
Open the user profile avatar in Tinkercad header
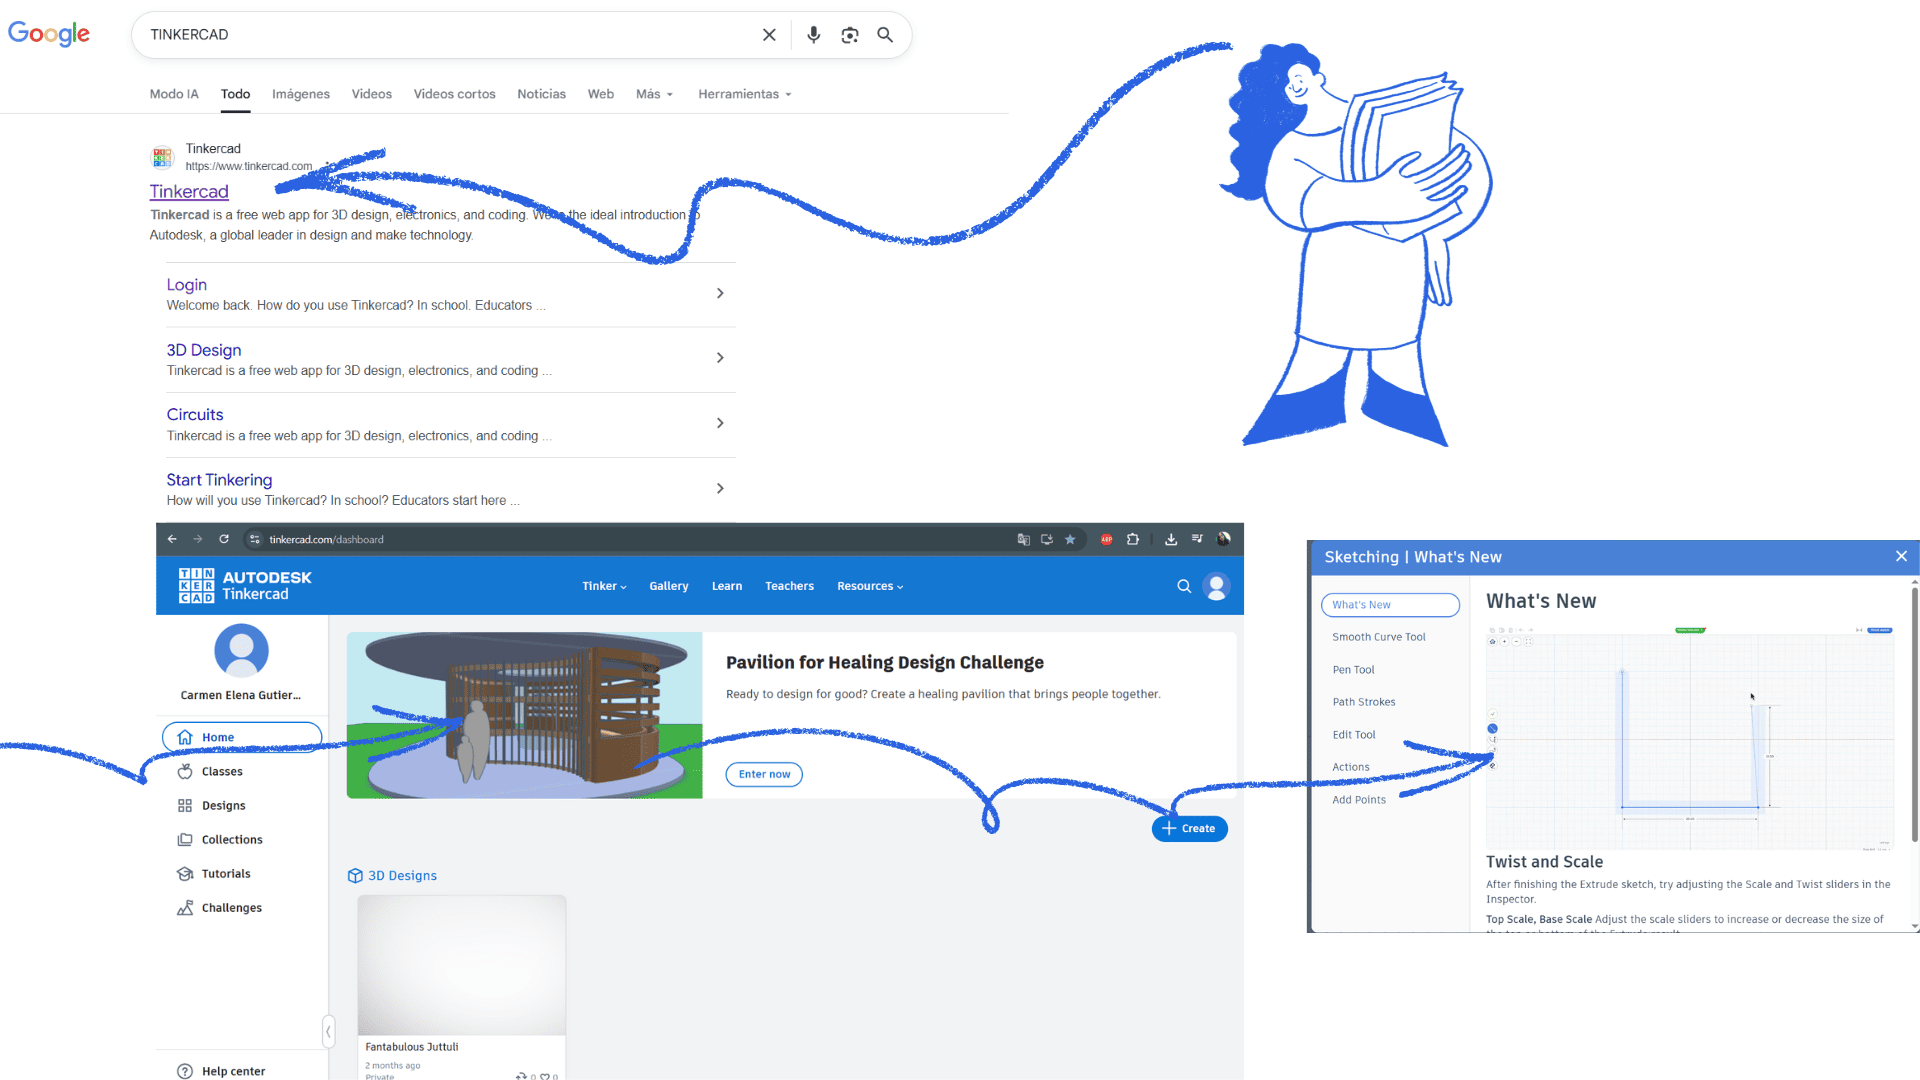pos(1216,587)
